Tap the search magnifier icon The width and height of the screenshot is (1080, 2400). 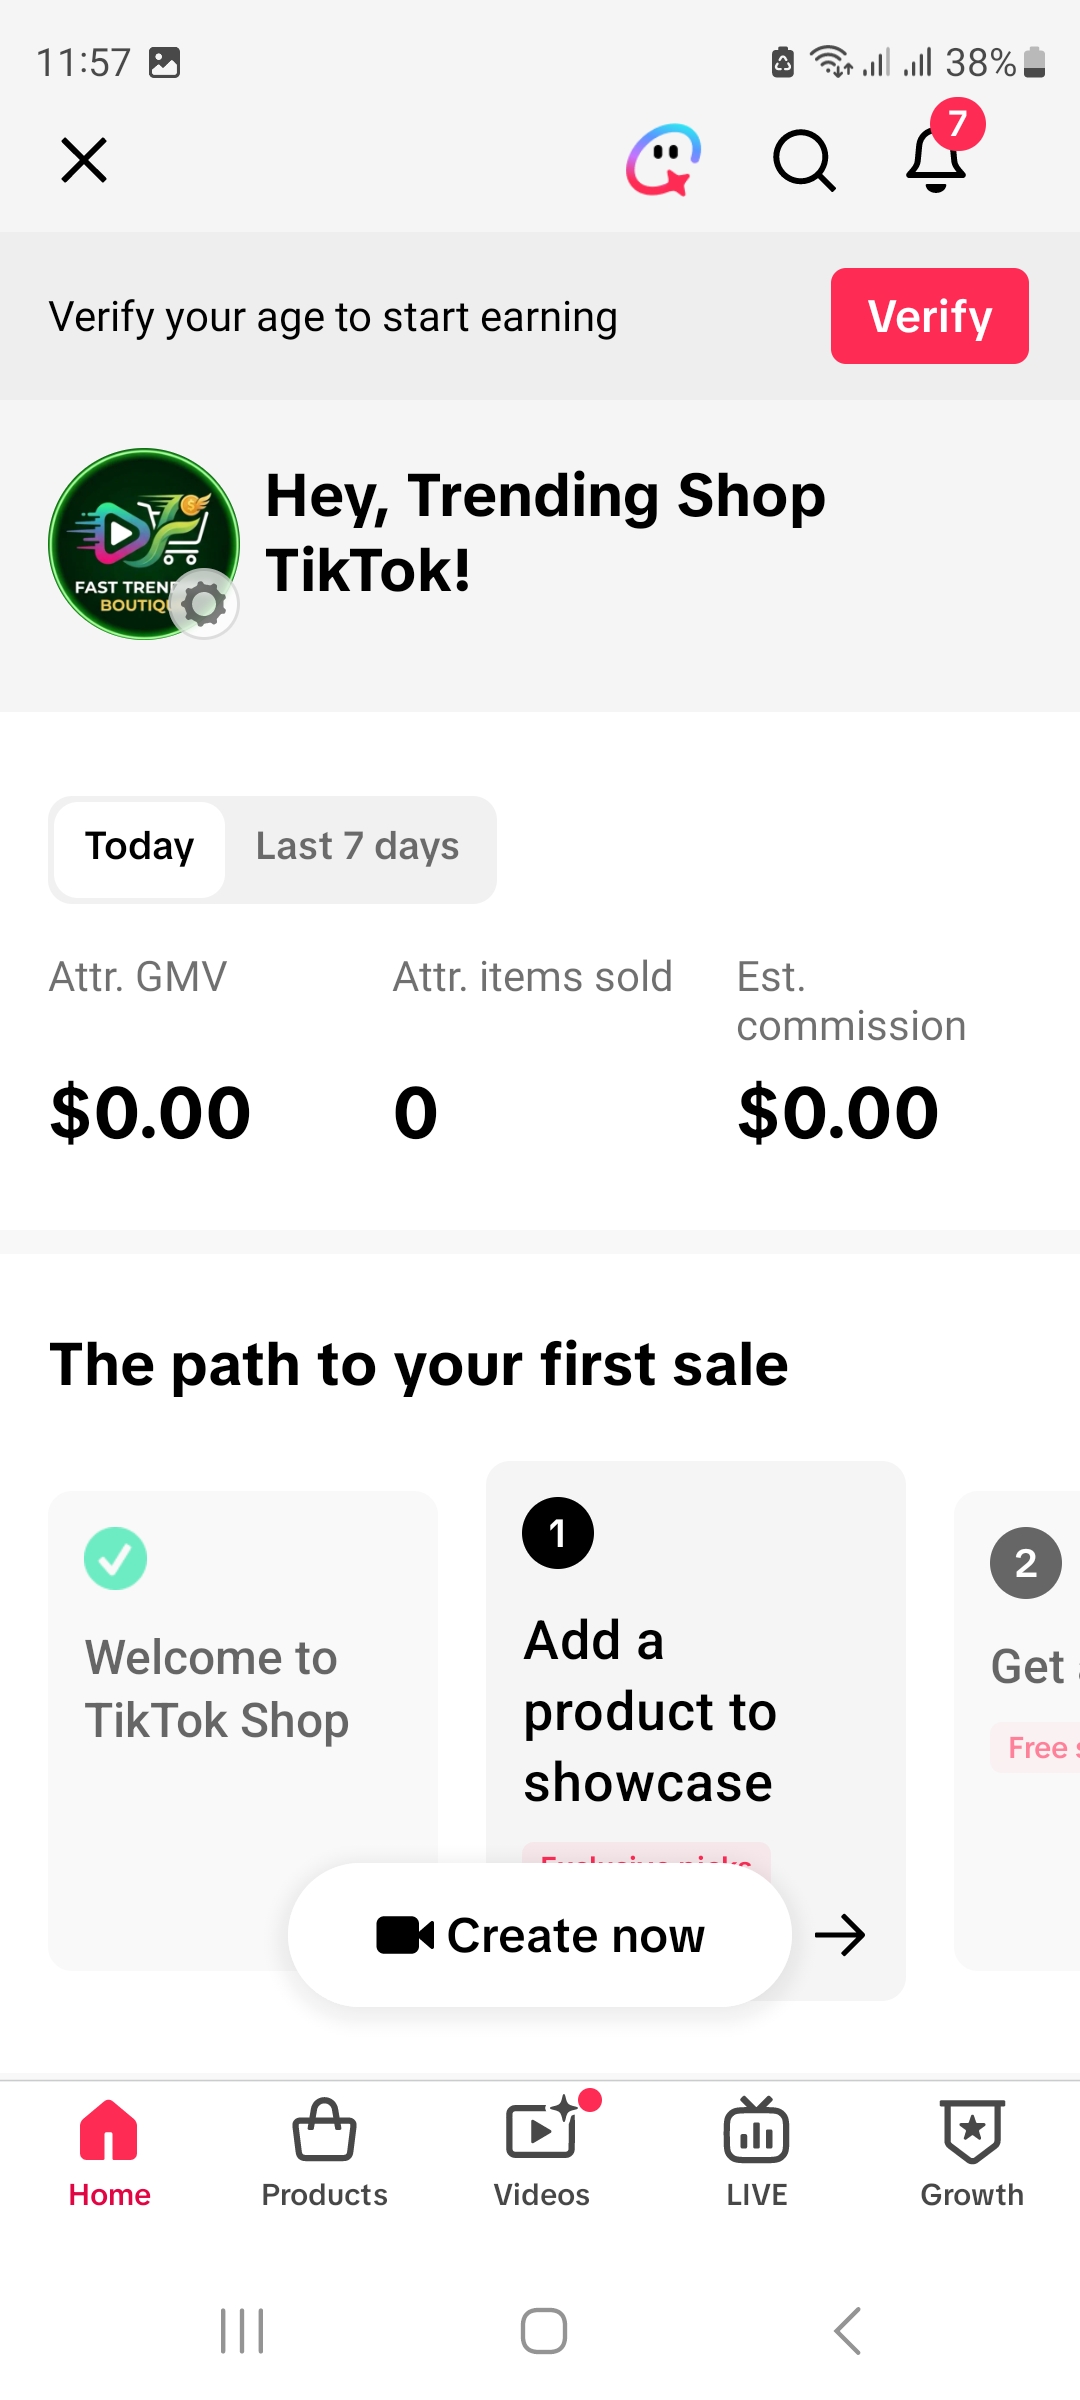click(x=804, y=160)
